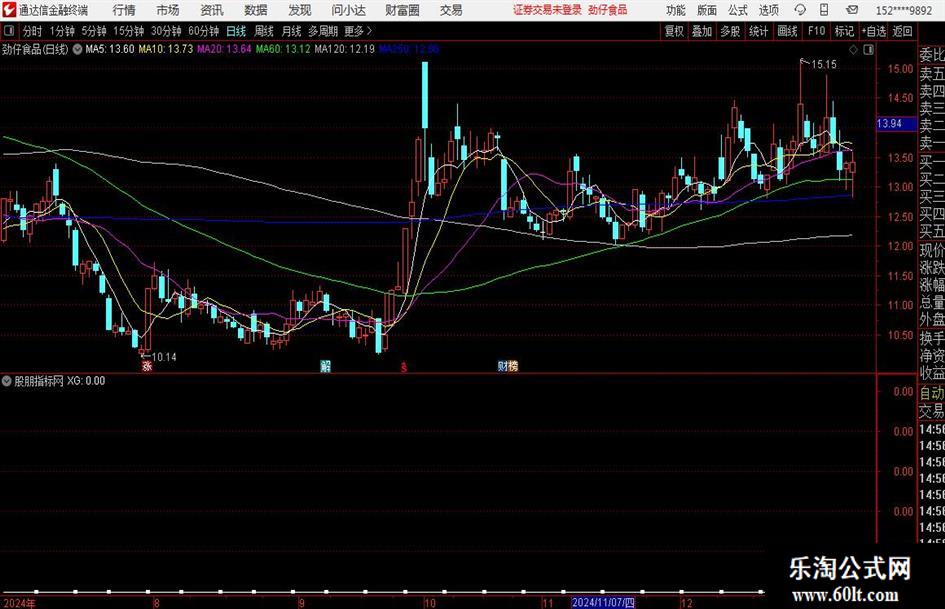Open the 问小达 menu
The image size is (945, 609).
pyautogui.click(x=348, y=10)
